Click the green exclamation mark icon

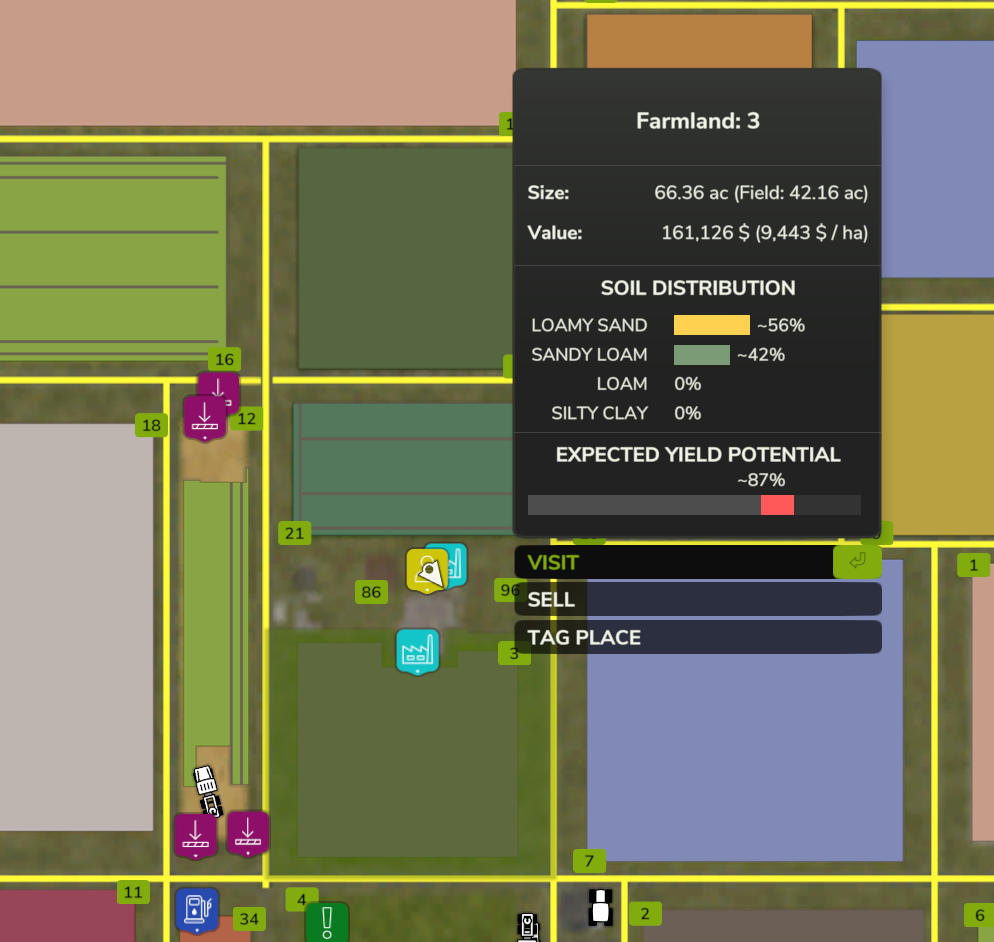coord(327,922)
